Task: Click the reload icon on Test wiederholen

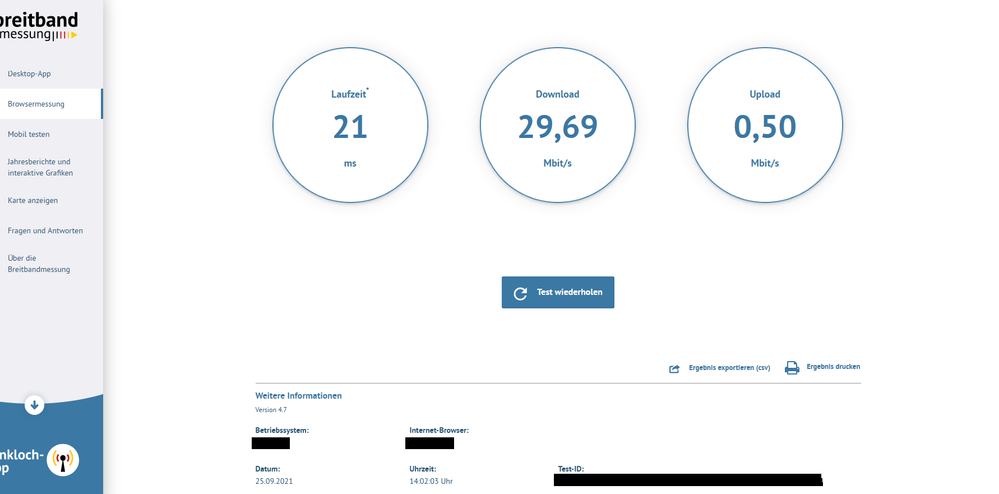Action: (x=521, y=293)
